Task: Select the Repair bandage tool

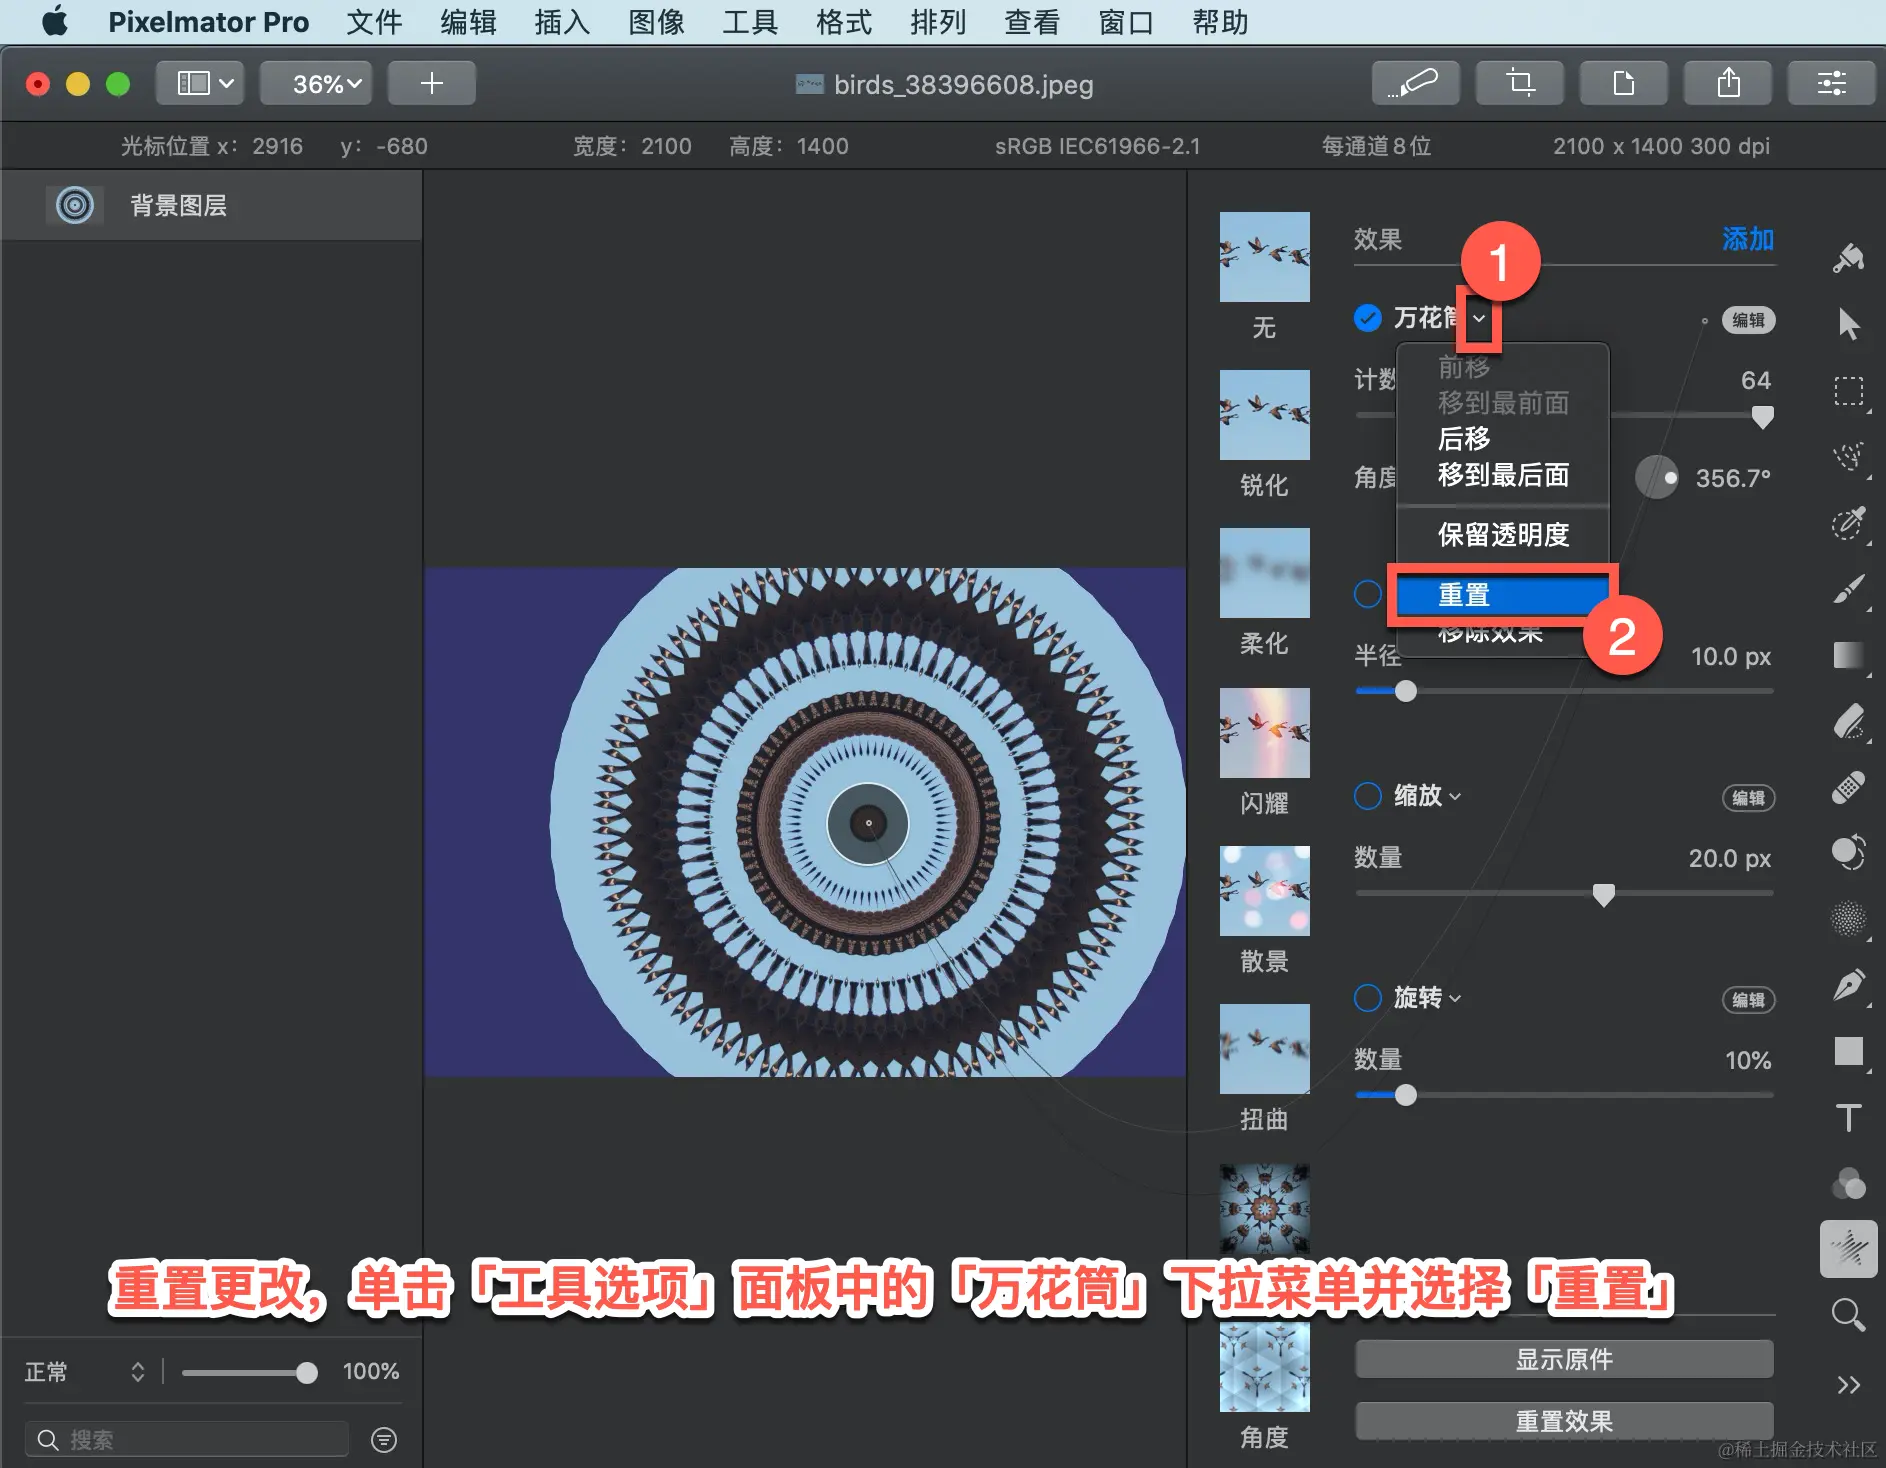Action: (1848, 787)
